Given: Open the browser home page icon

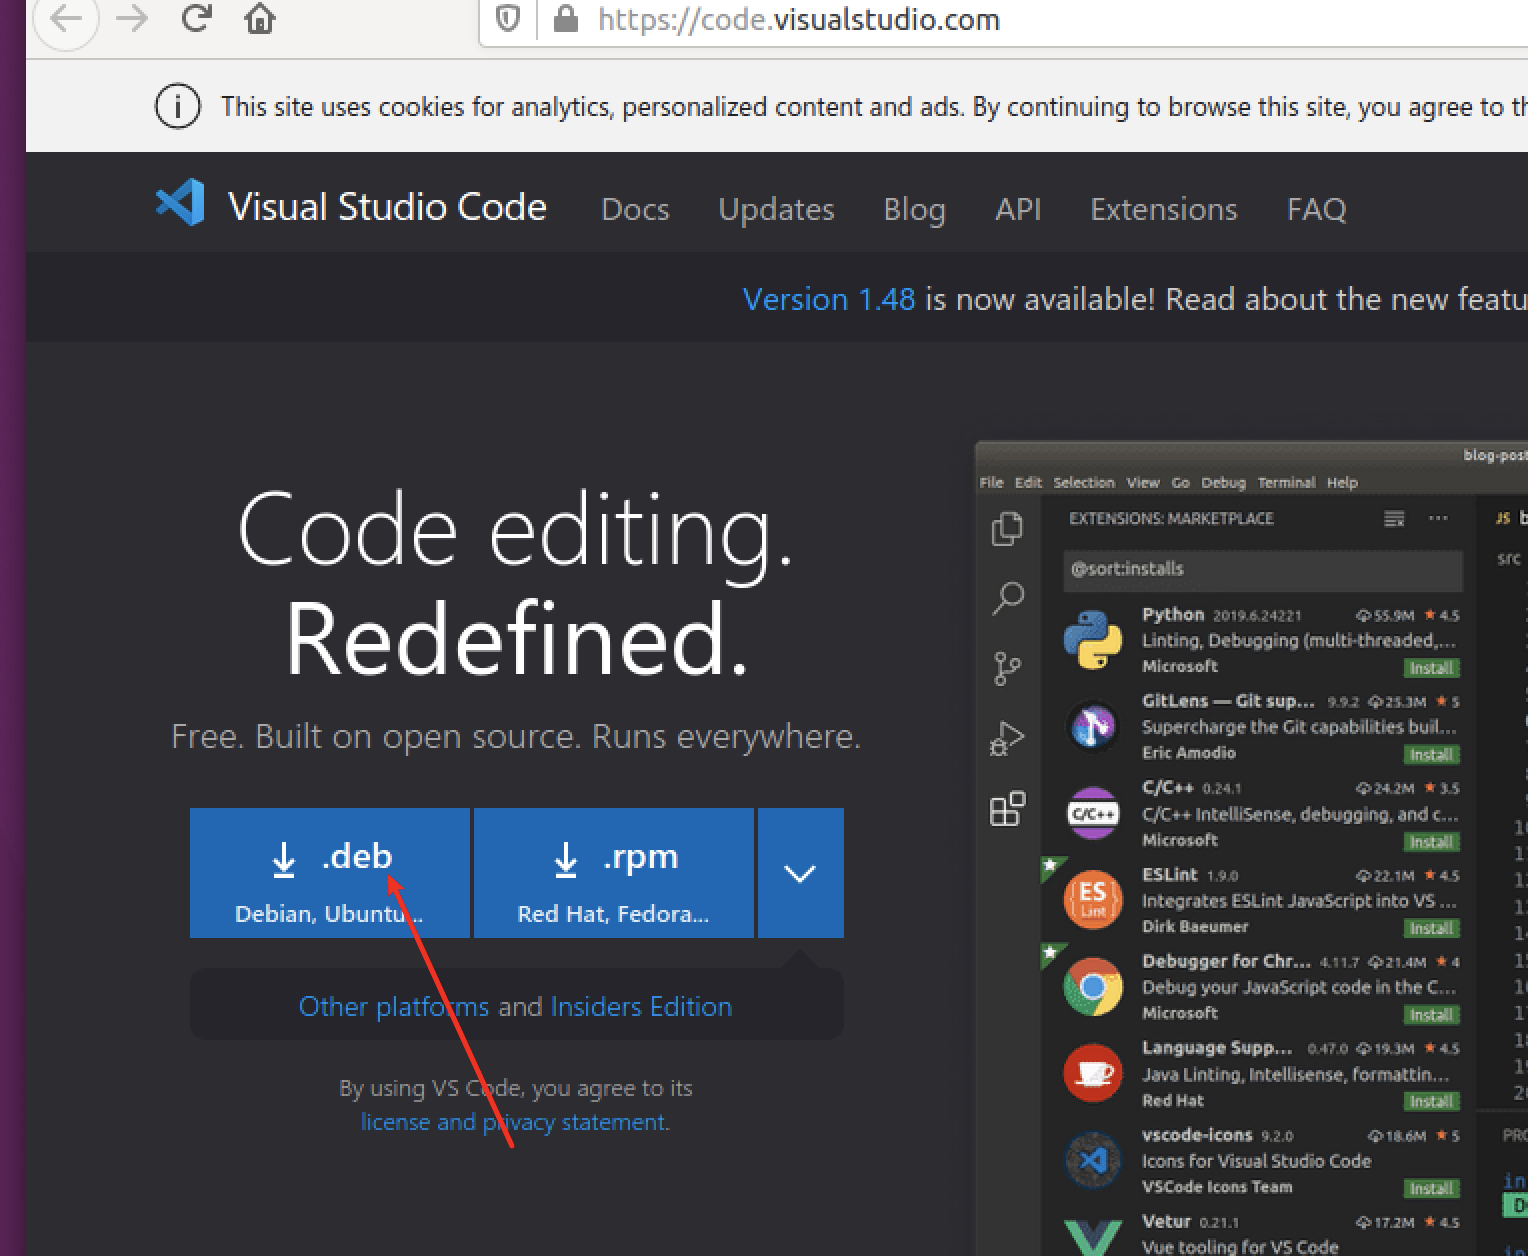Looking at the screenshot, I should tap(260, 18).
